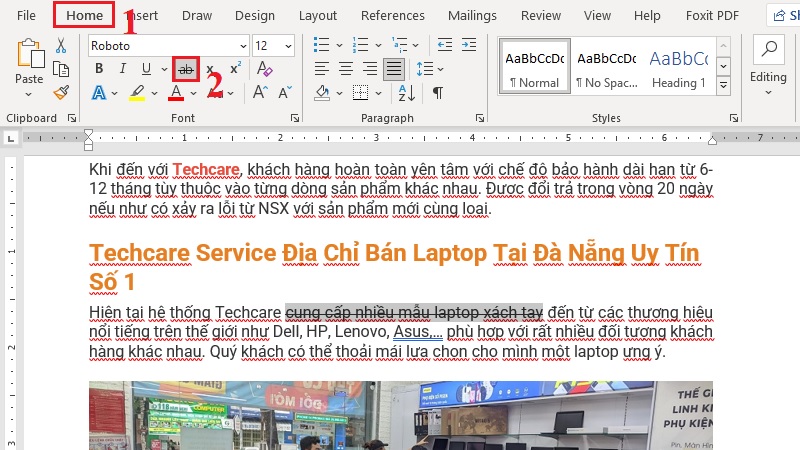This screenshot has width=800, height=450.
Task: Switch to the Review tab
Action: pos(541,16)
